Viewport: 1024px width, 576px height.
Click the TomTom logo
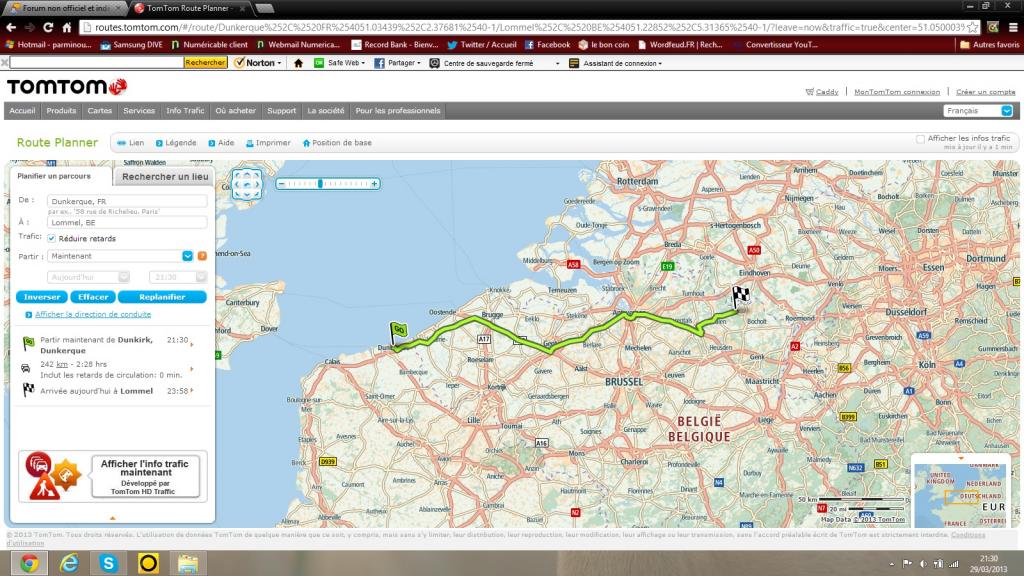tap(67, 87)
